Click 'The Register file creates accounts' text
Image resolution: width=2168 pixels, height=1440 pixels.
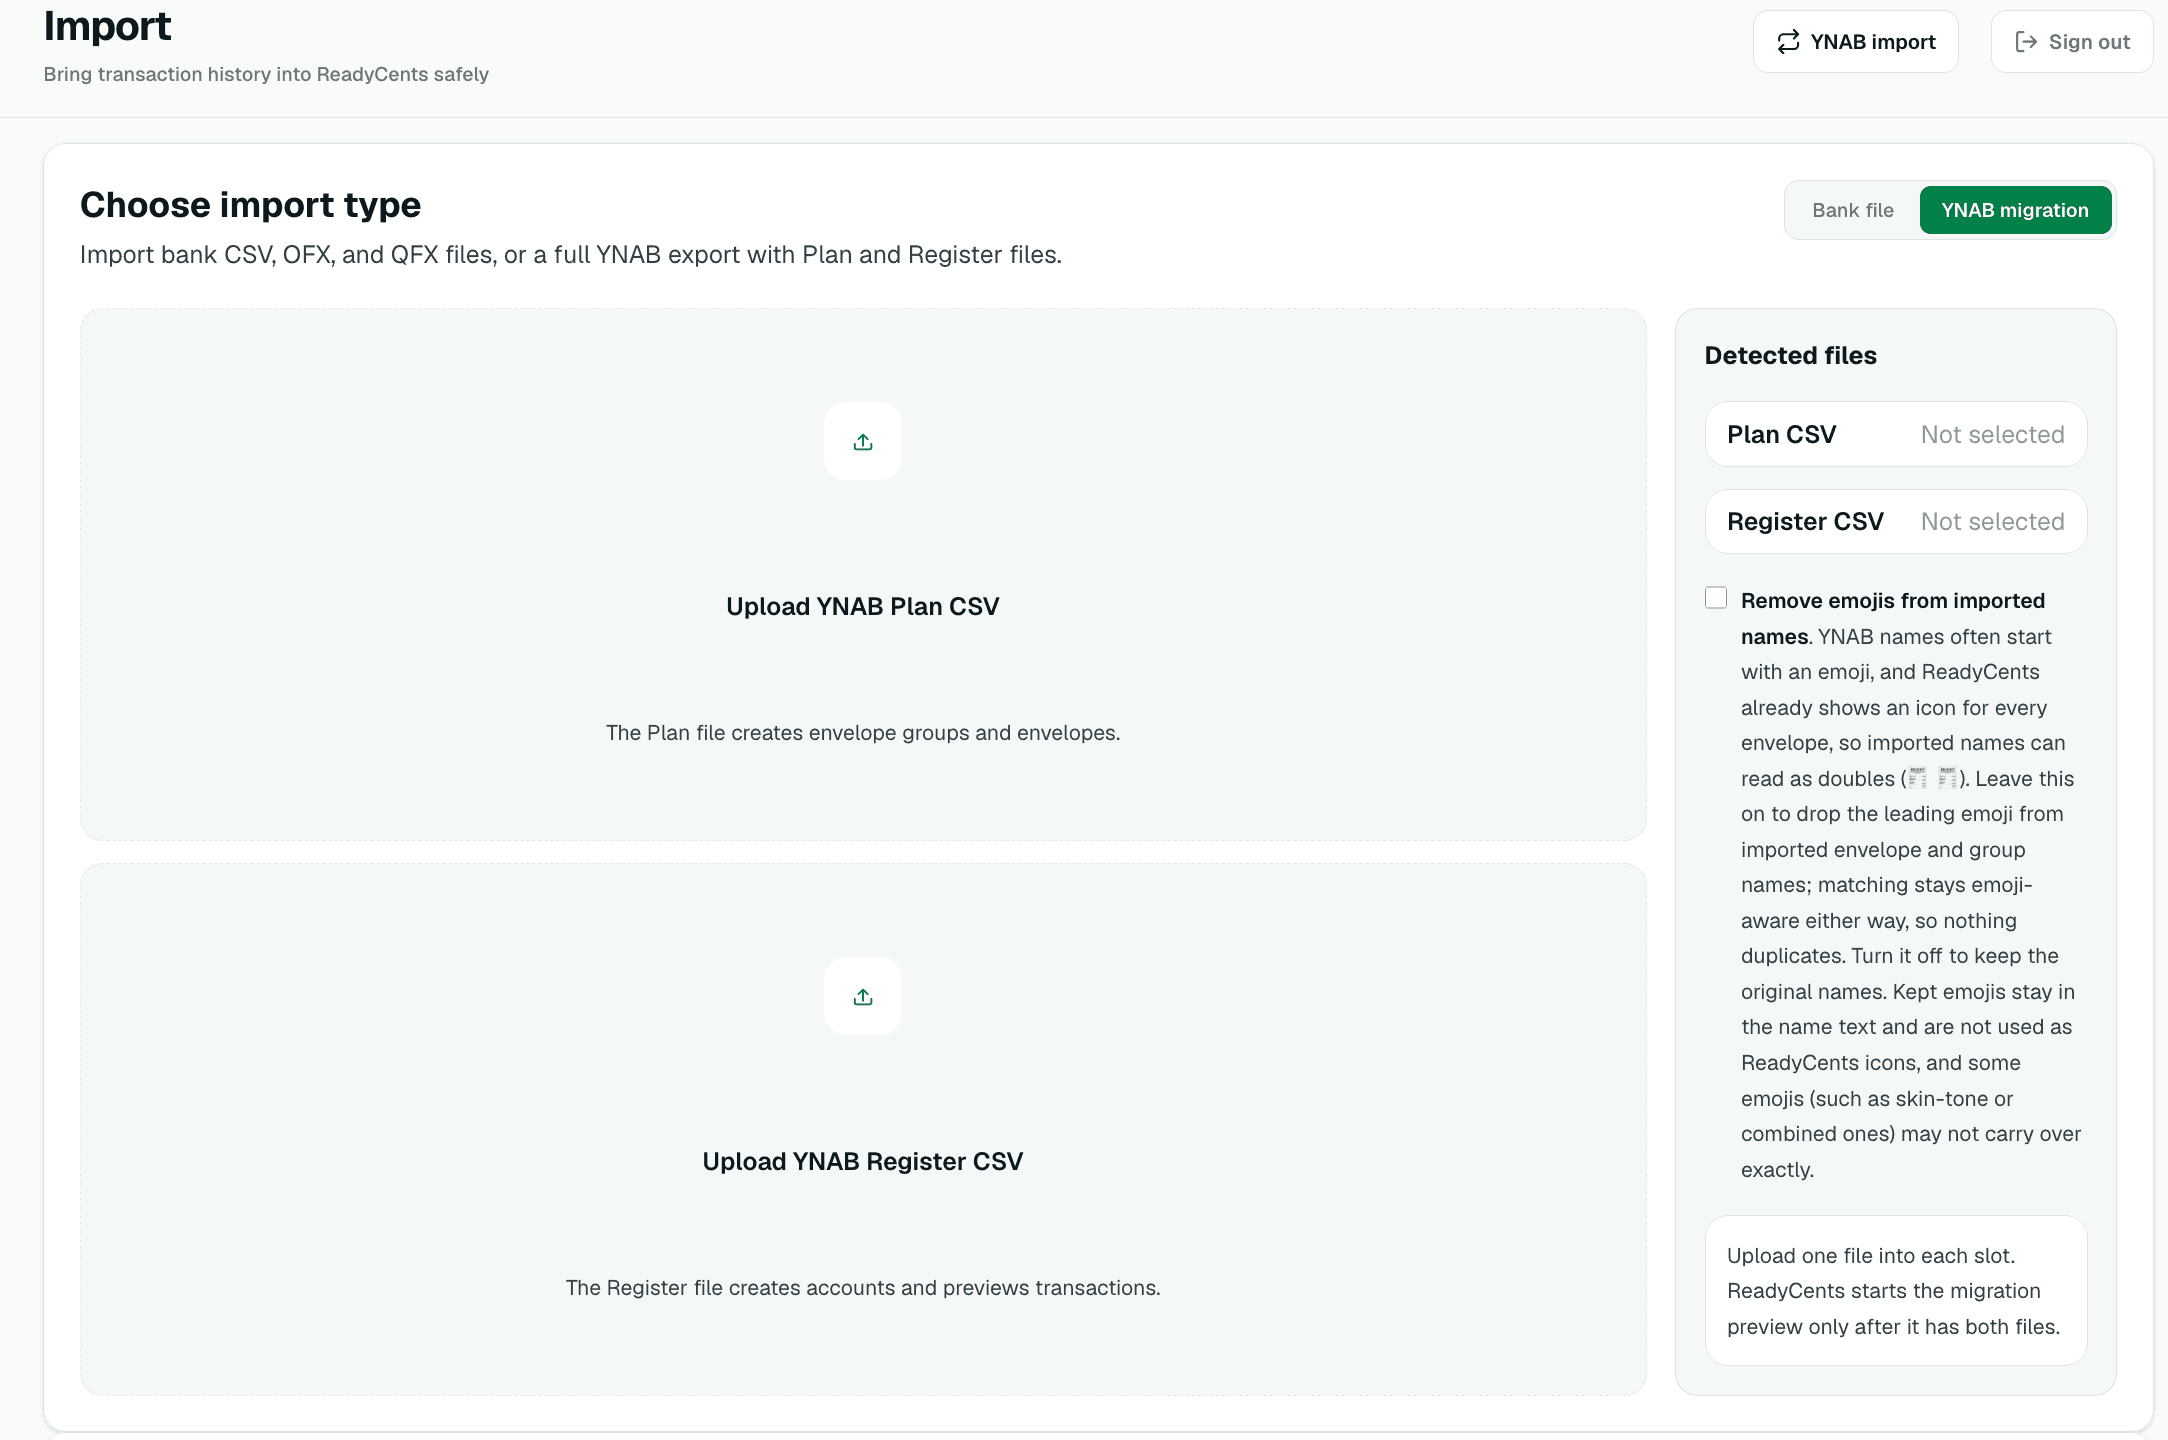(863, 1288)
